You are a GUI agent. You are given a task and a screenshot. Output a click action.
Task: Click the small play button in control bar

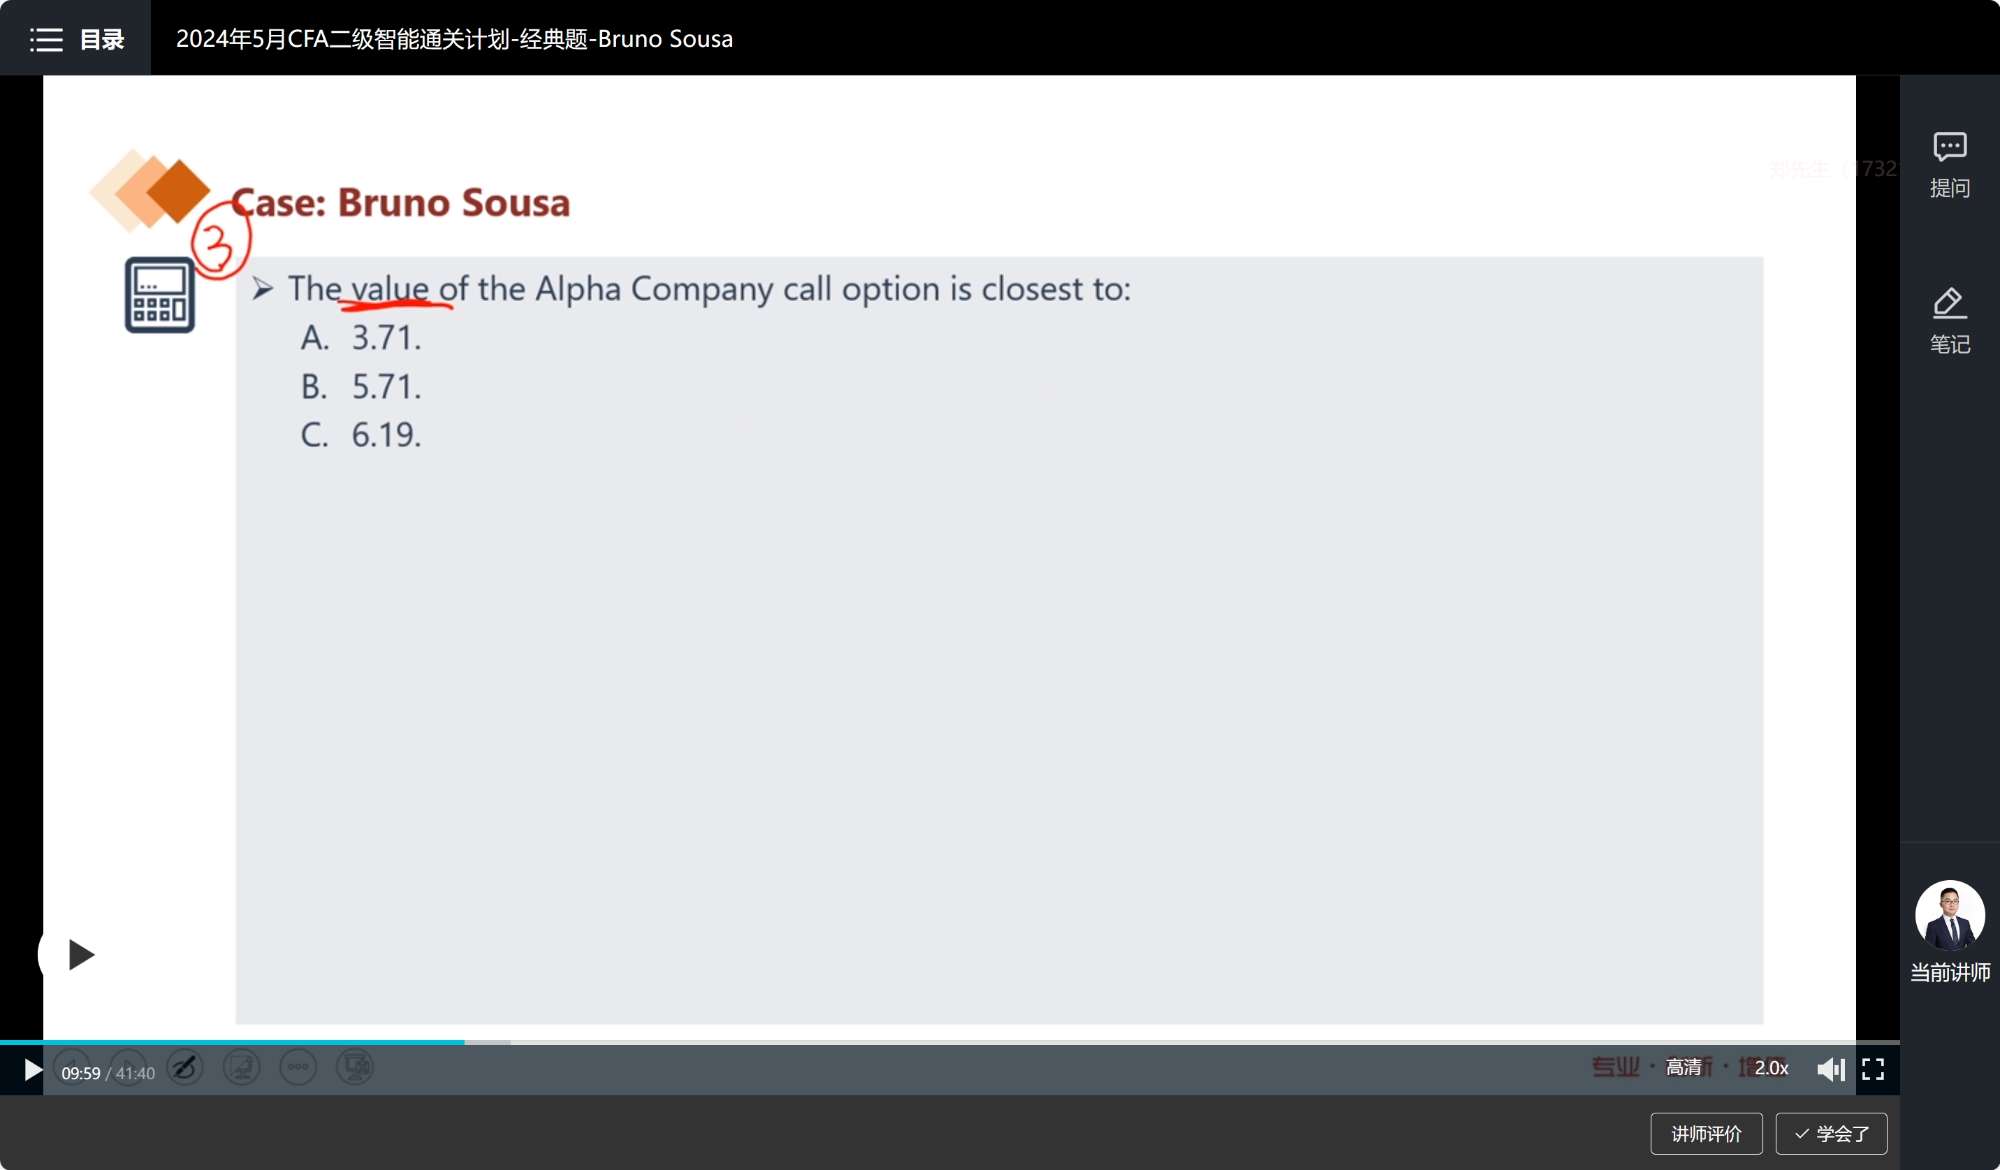pos(32,1071)
